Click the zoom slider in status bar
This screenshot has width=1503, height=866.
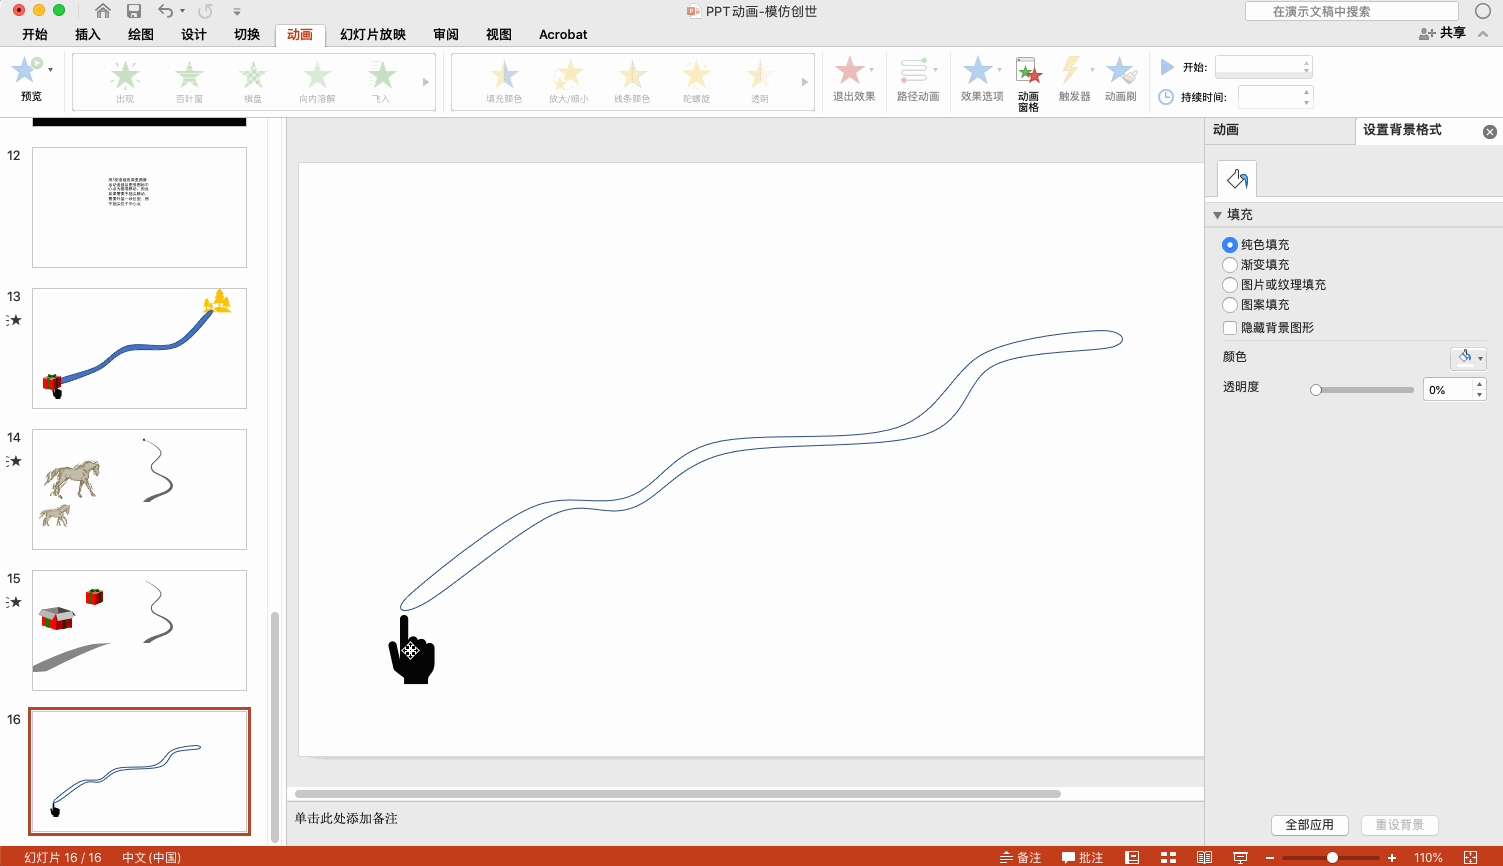[x=1332, y=857]
